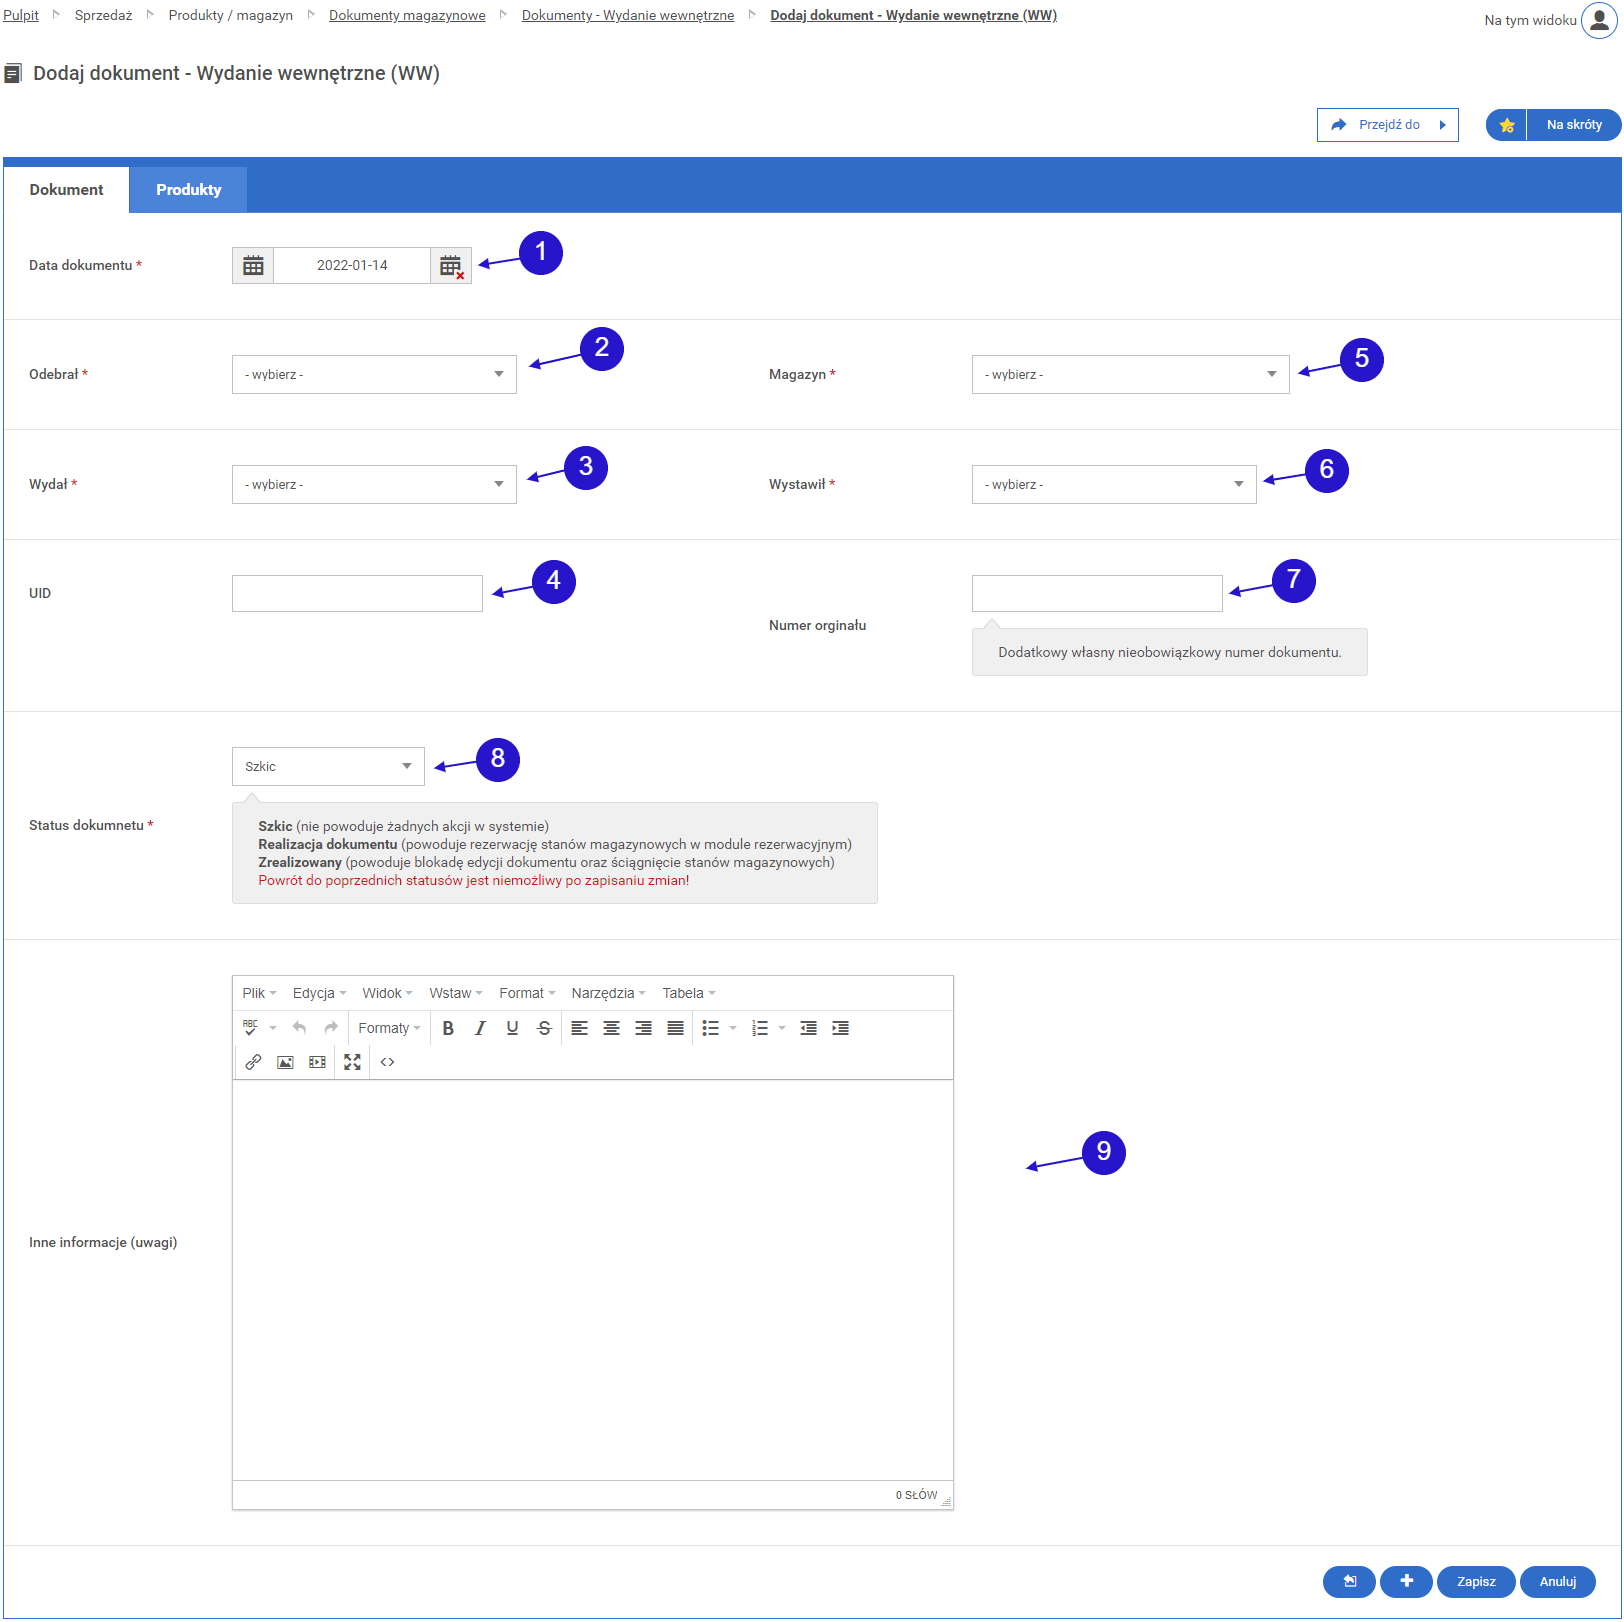The width and height of the screenshot is (1624, 1622).
Task: Insert a hyperlink using the link icon
Action: 253,1062
